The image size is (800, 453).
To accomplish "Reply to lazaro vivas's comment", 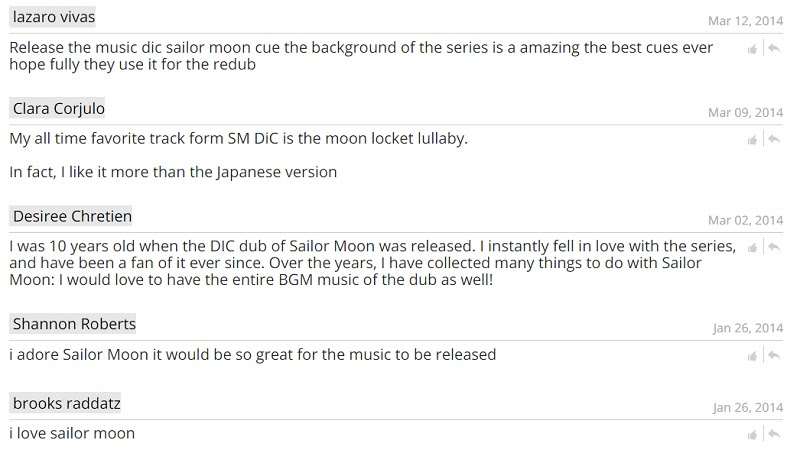I will [x=774, y=48].
